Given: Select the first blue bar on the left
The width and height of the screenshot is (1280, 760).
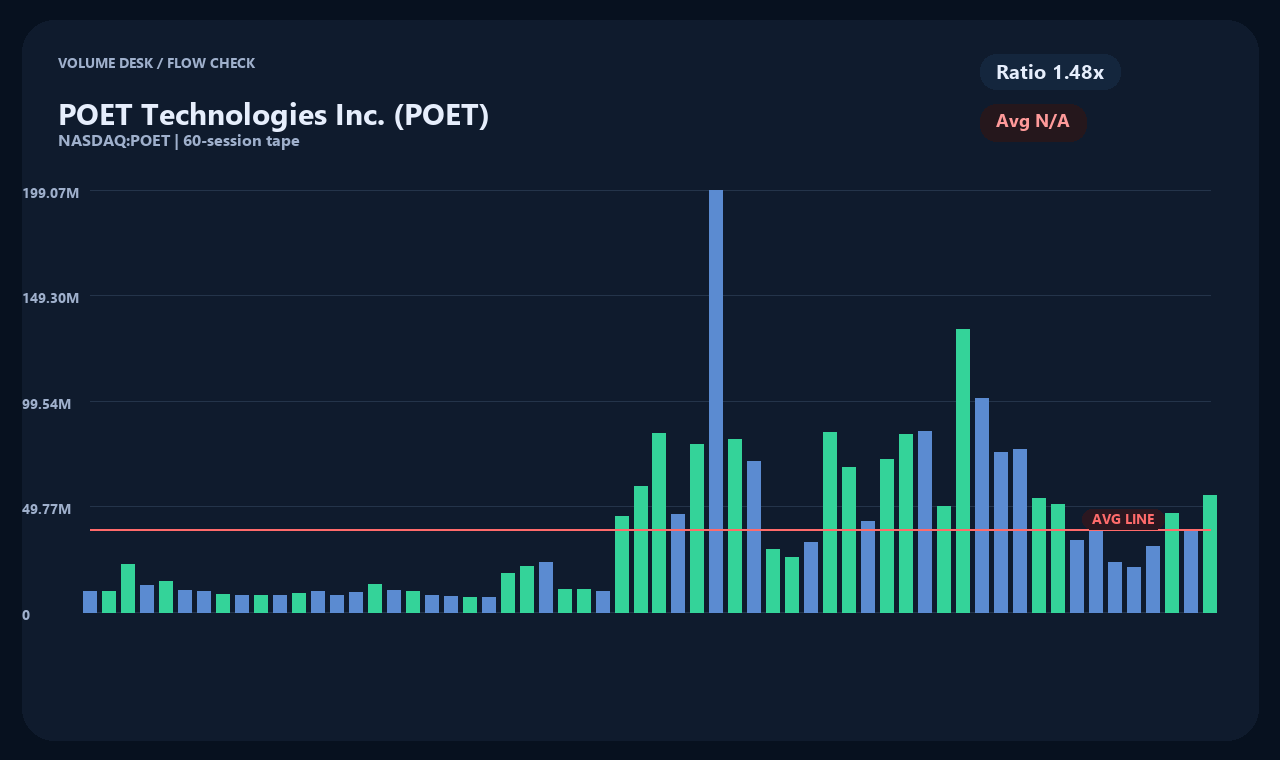Looking at the screenshot, I should [x=90, y=602].
